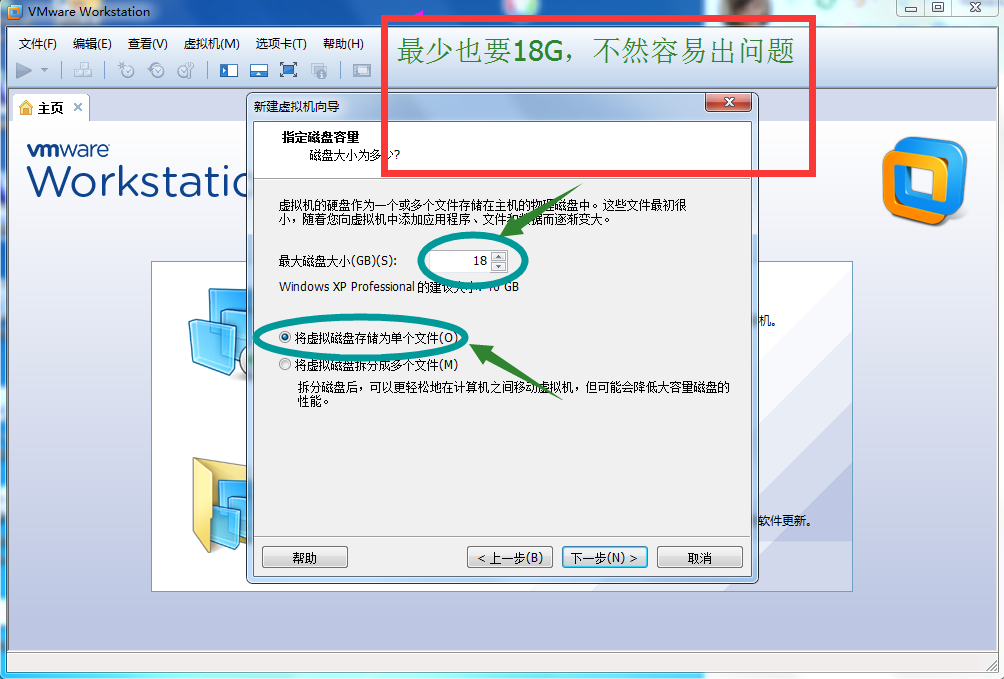
Task: Click the 下一步(N) > button
Action: (x=604, y=557)
